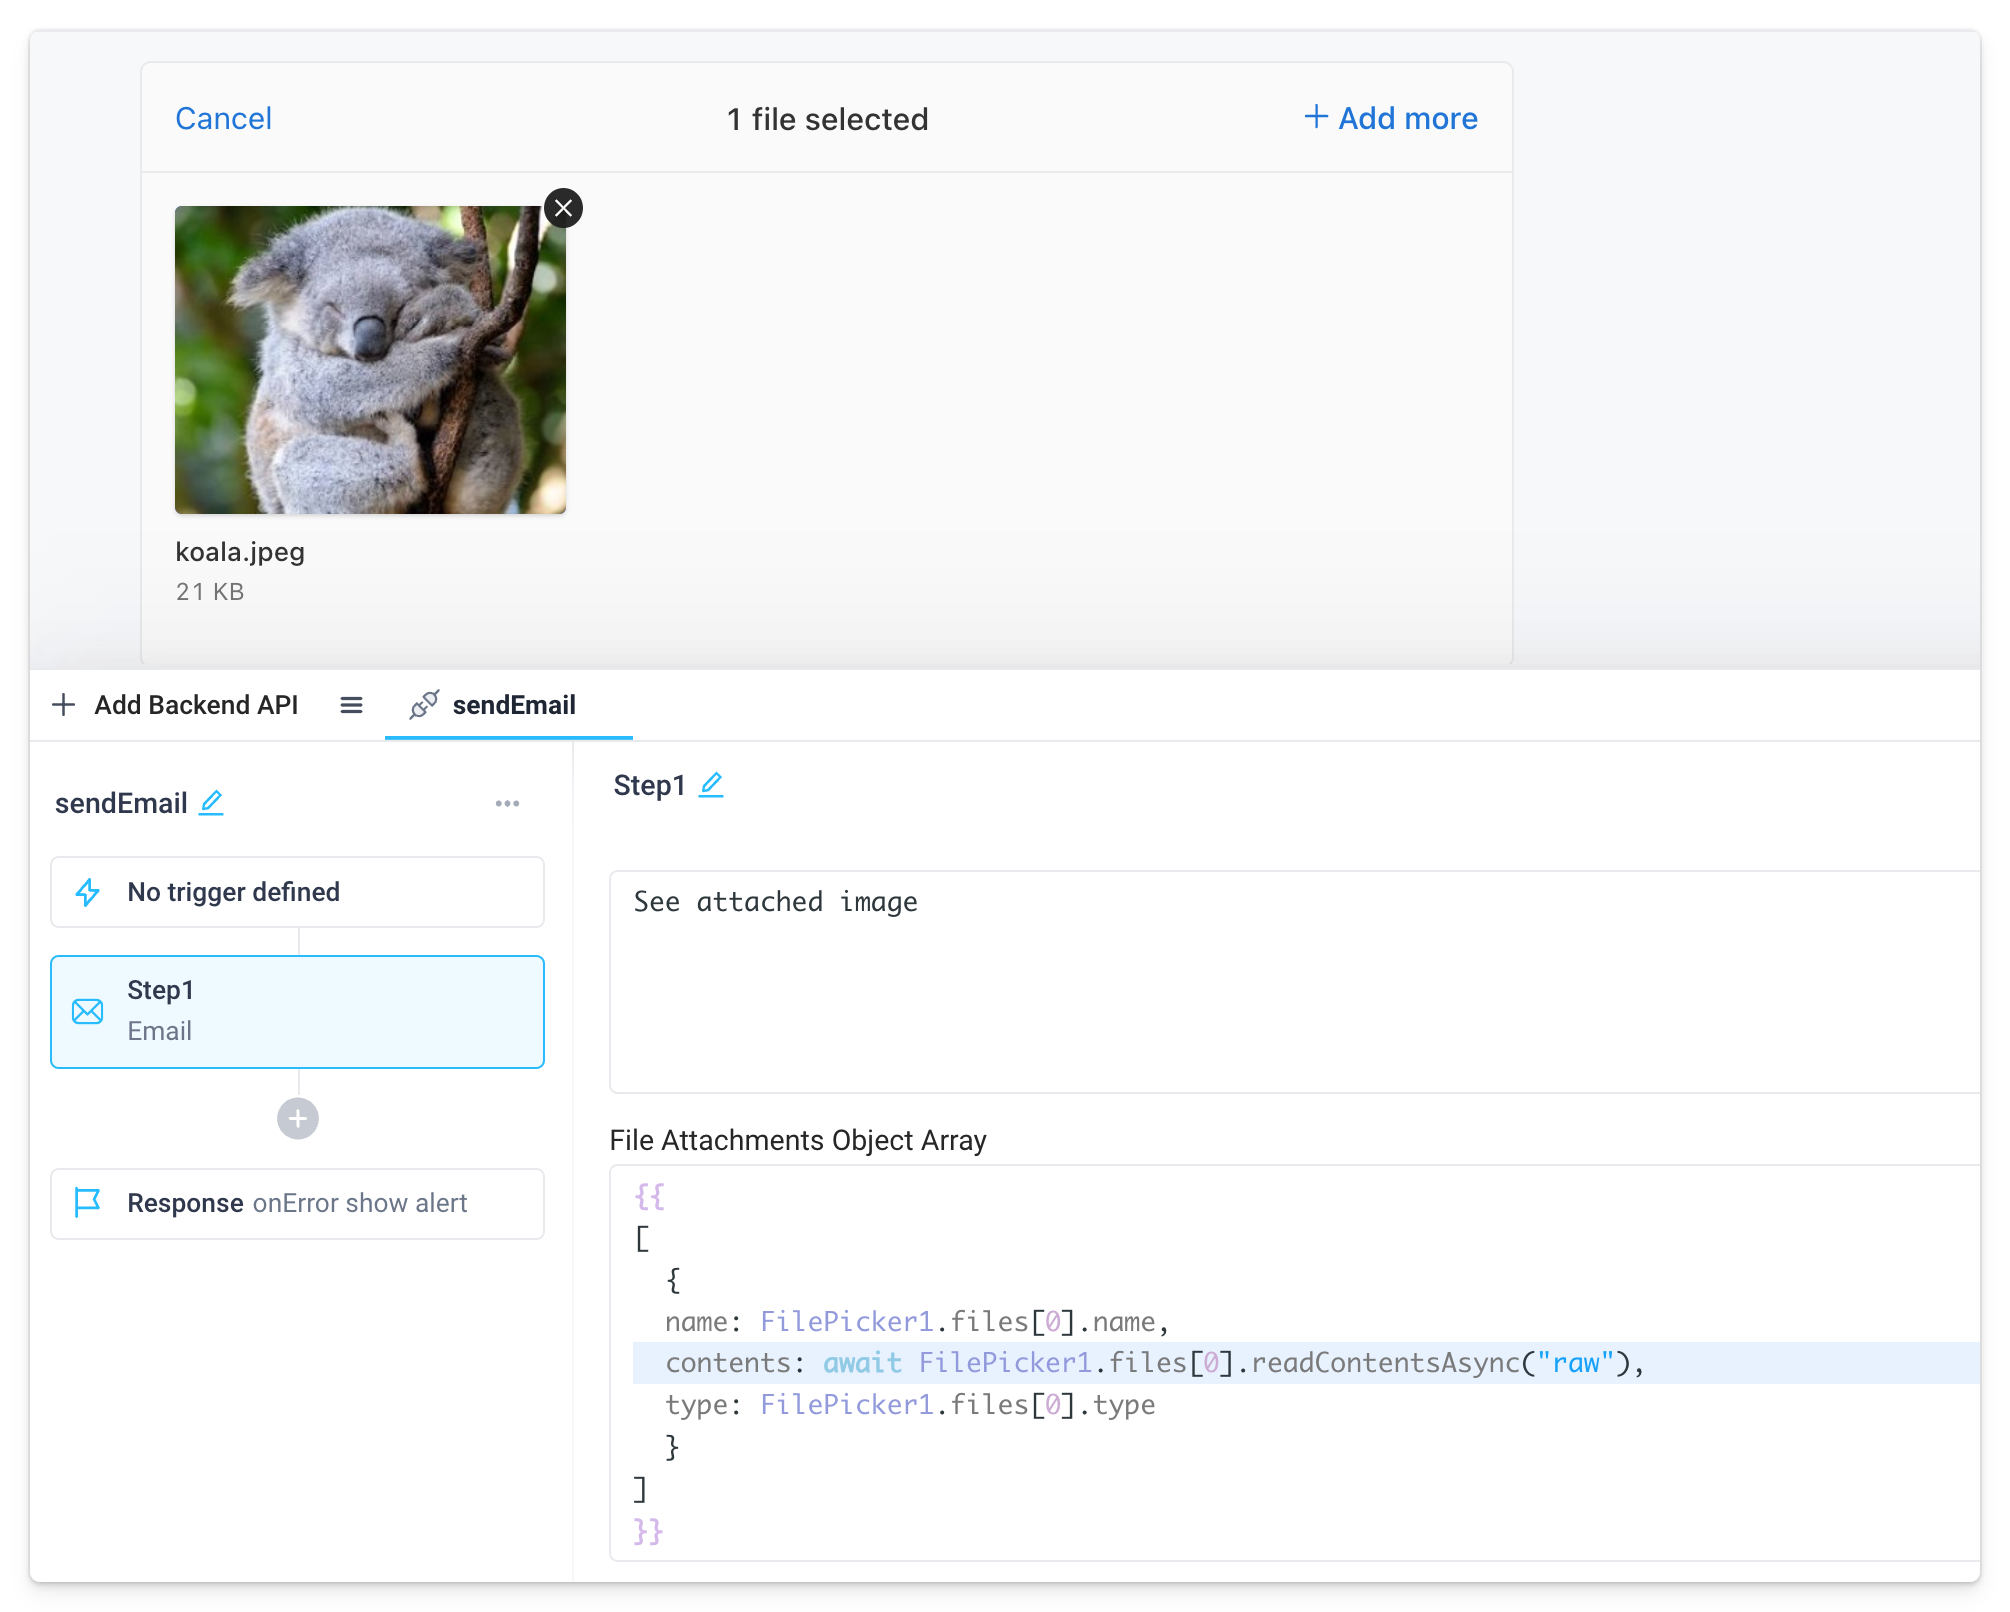Open the API list hamburger icon
The width and height of the screenshot is (2010, 1612).
pos(351,705)
